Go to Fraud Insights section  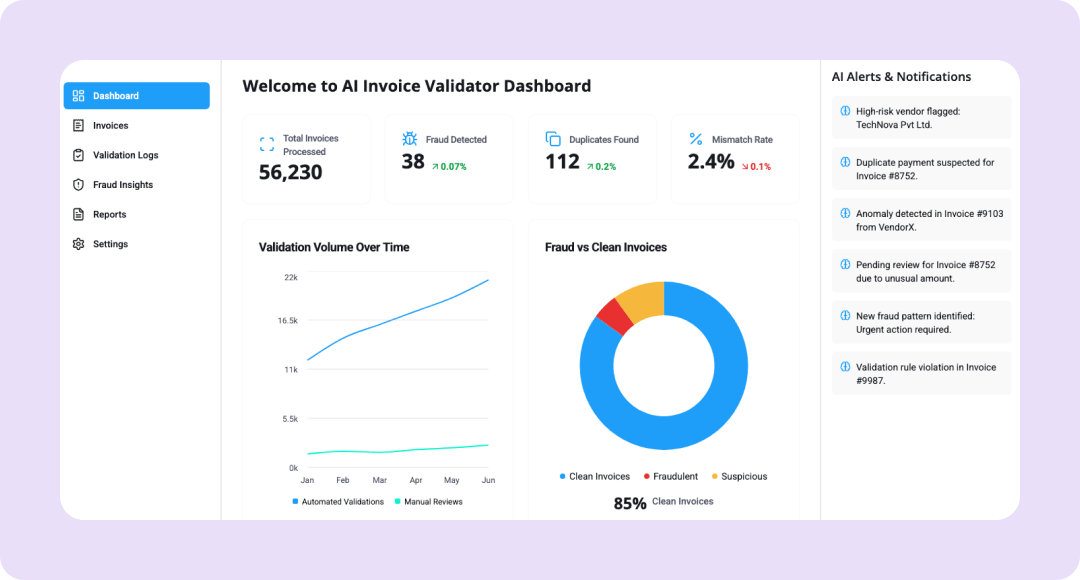click(122, 185)
